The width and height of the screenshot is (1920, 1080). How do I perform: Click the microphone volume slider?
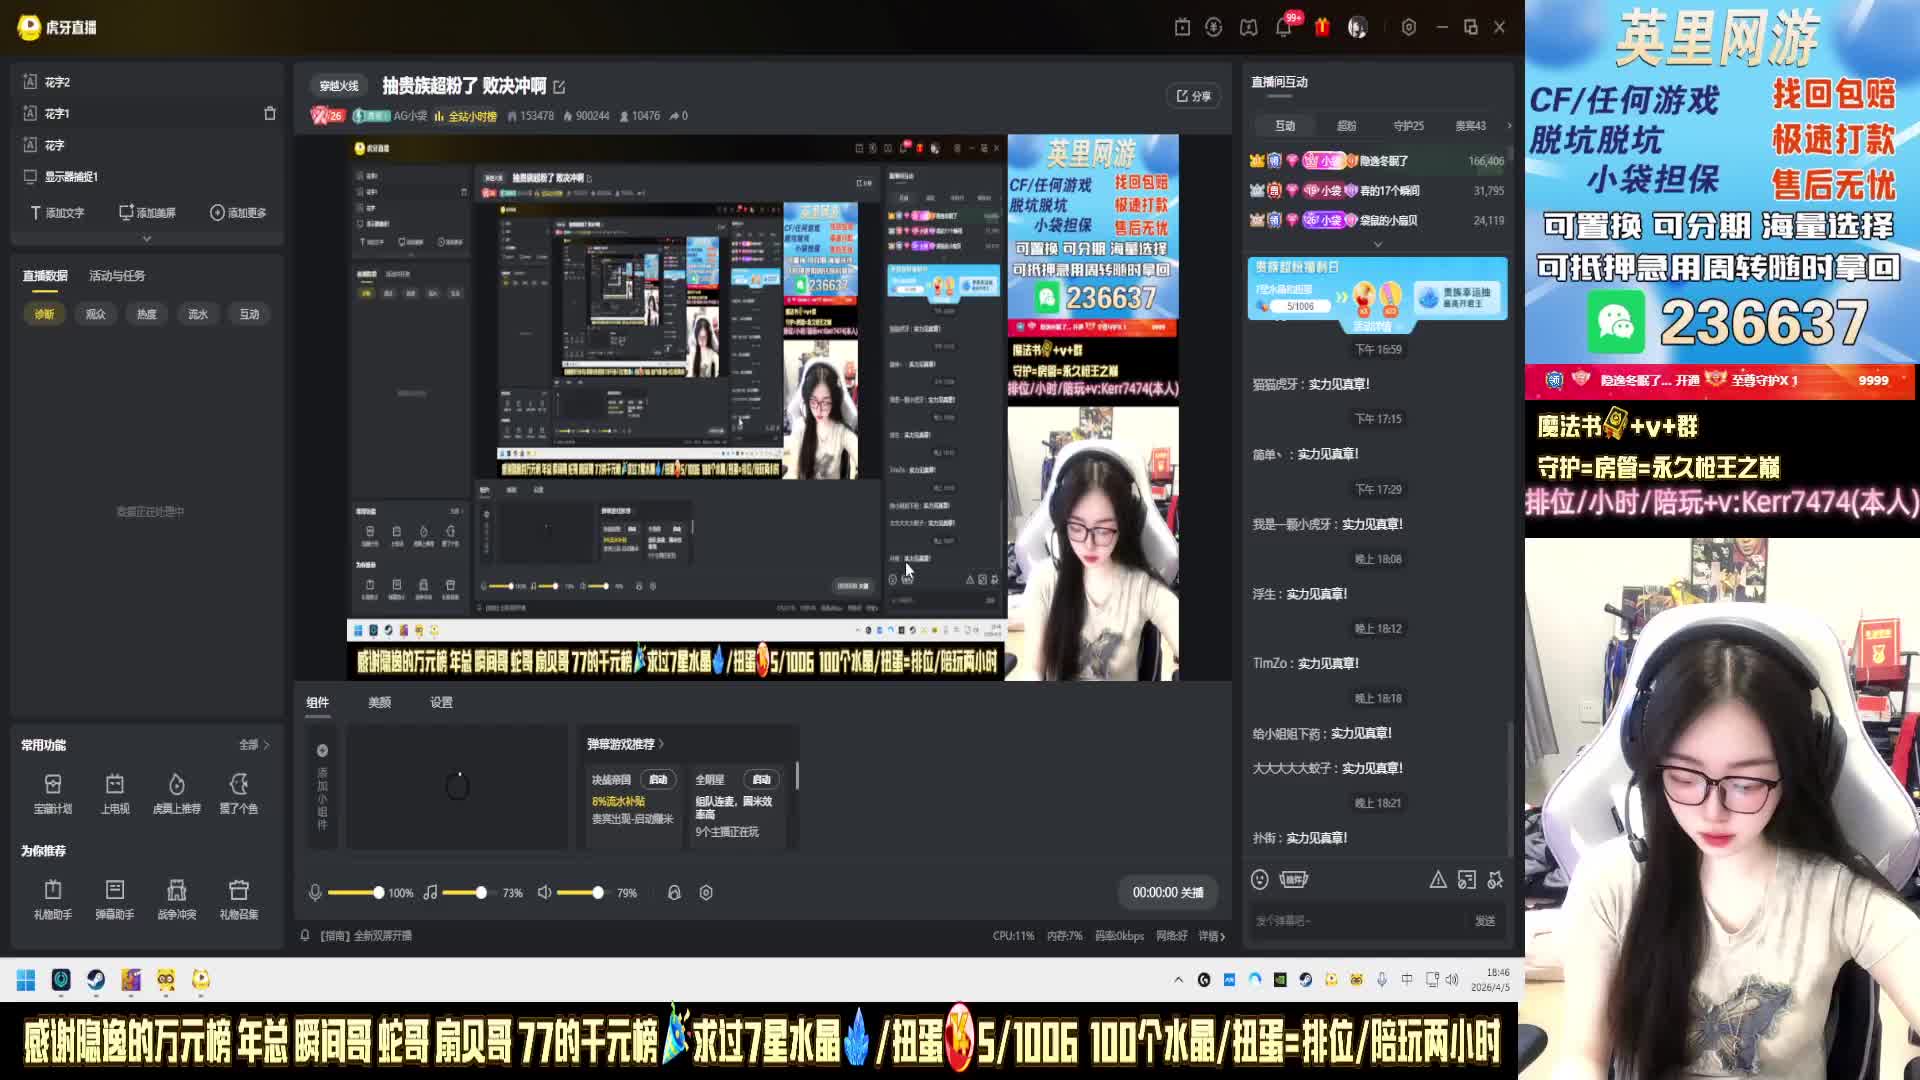[355, 892]
